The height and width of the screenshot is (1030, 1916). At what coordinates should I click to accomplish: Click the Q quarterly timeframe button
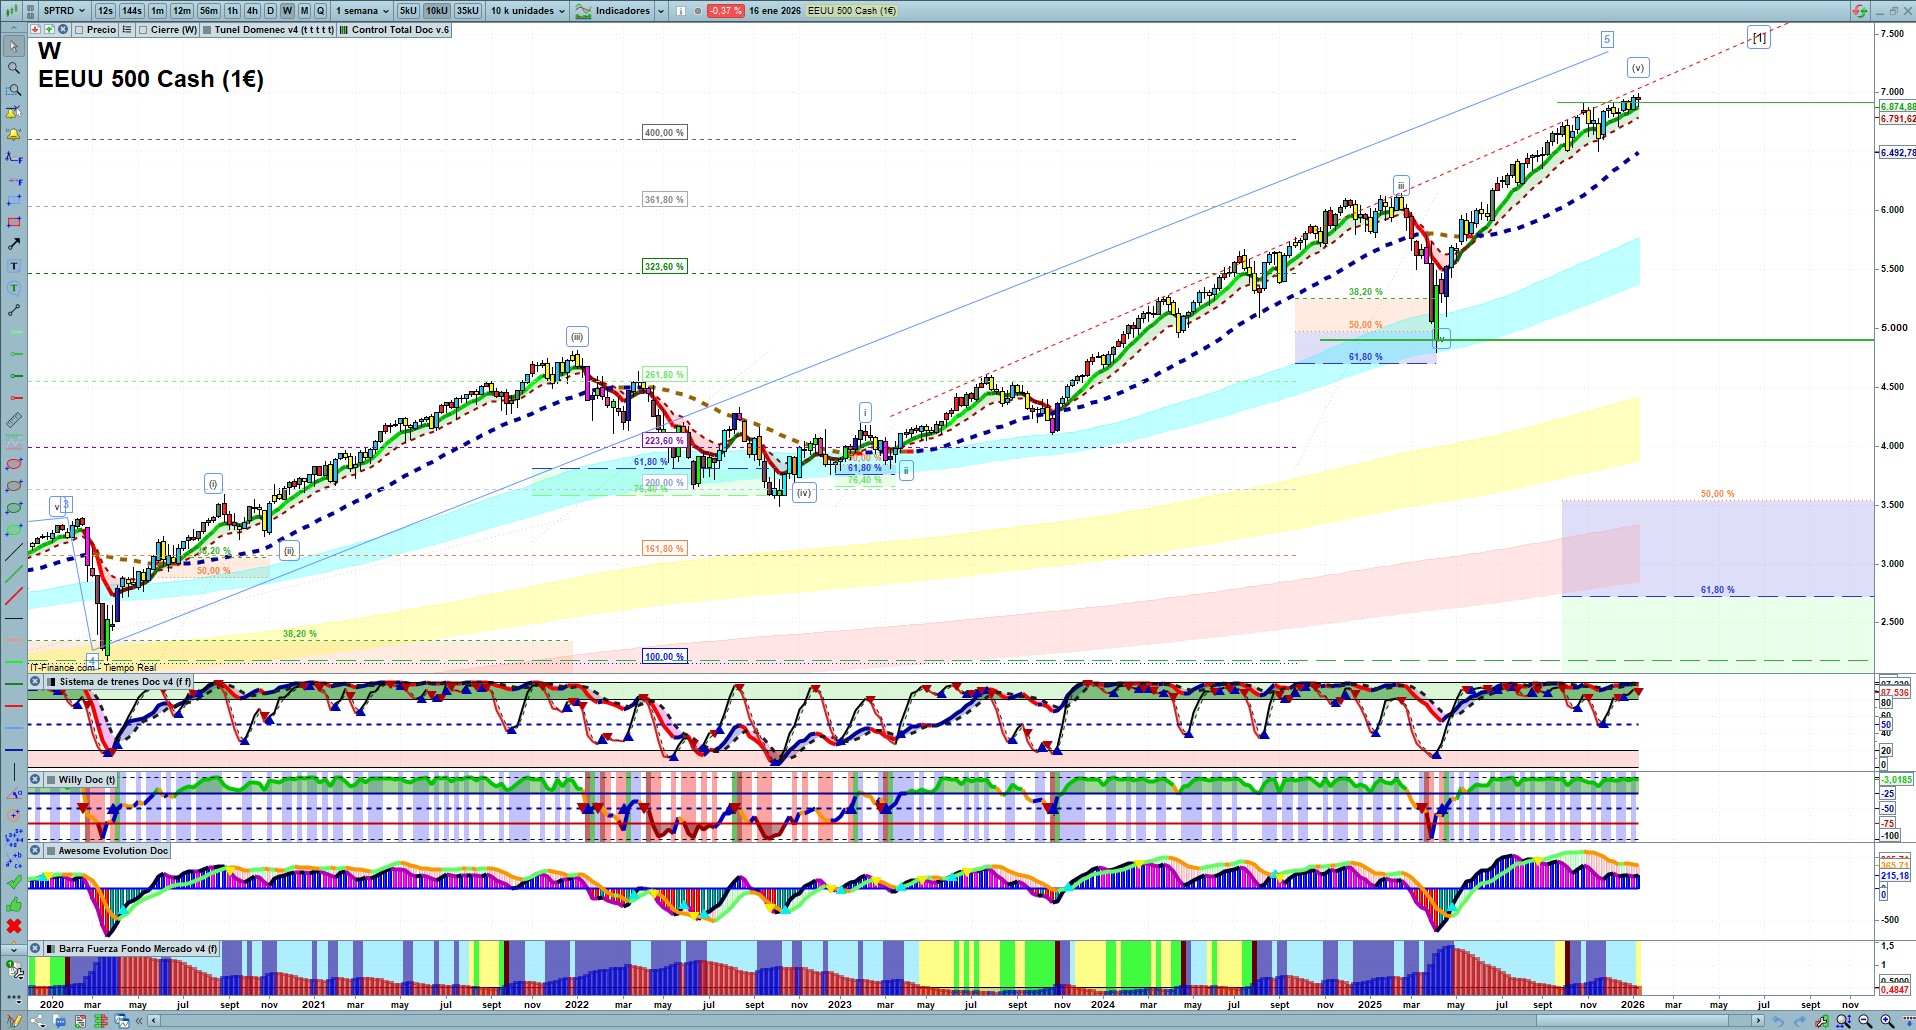321,11
